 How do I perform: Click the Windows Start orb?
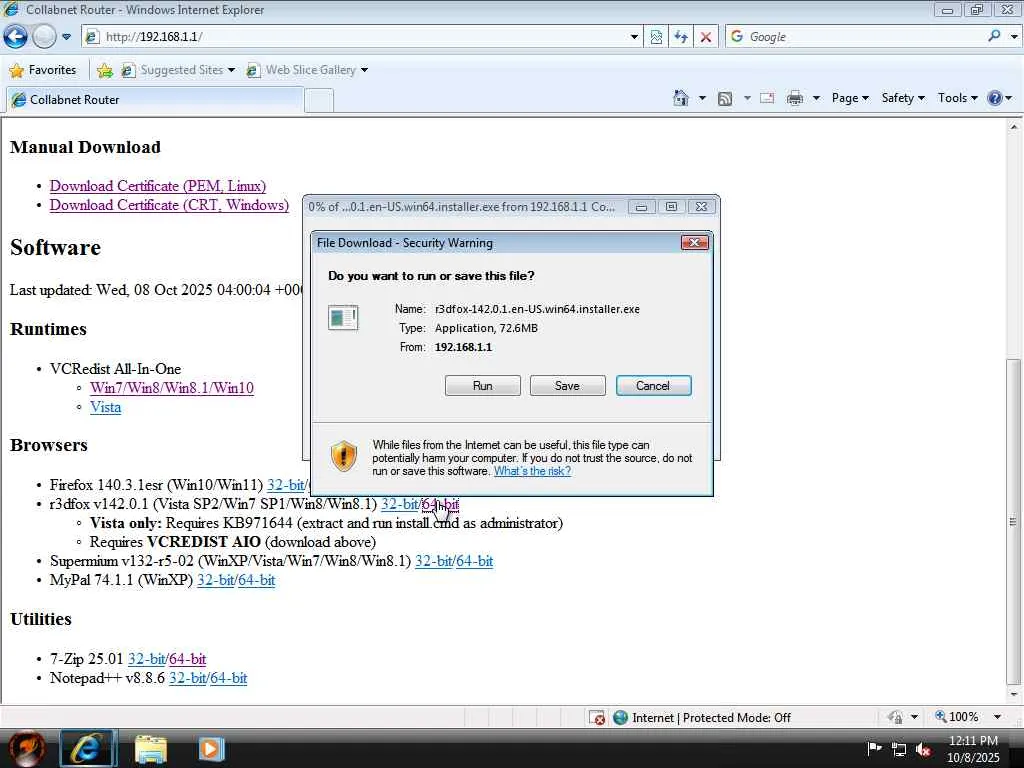26,748
